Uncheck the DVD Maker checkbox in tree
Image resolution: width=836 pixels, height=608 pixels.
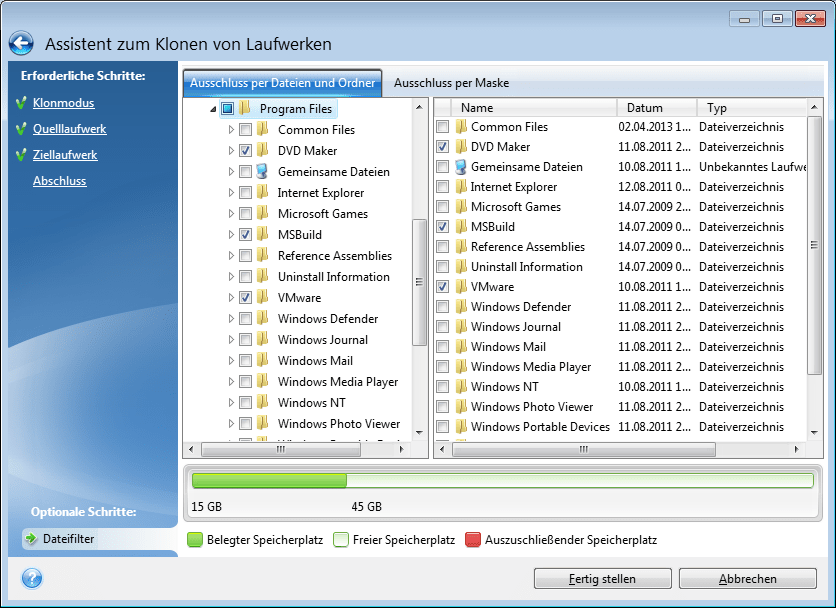point(245,150)
